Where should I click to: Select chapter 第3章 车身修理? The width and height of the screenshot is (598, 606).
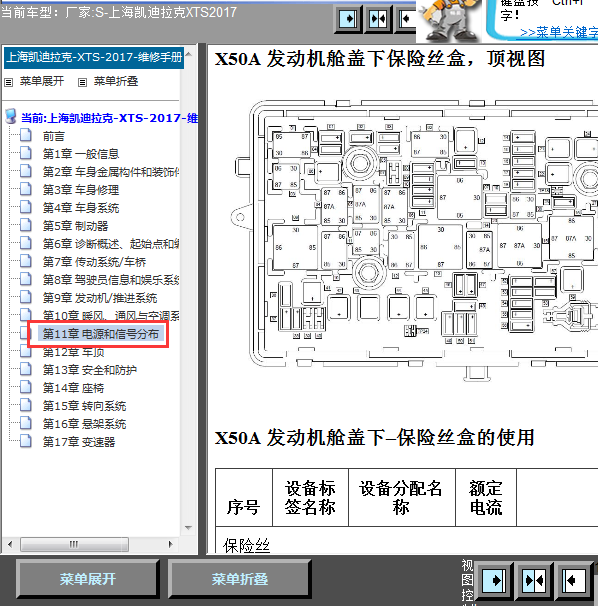pyautogui.click(x=81, y=190)
